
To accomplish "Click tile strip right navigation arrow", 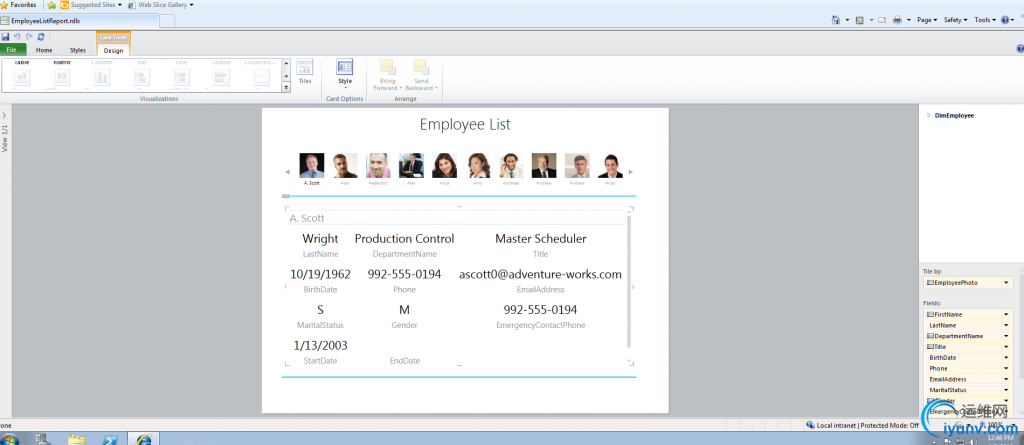I will [x=631, y=172].
